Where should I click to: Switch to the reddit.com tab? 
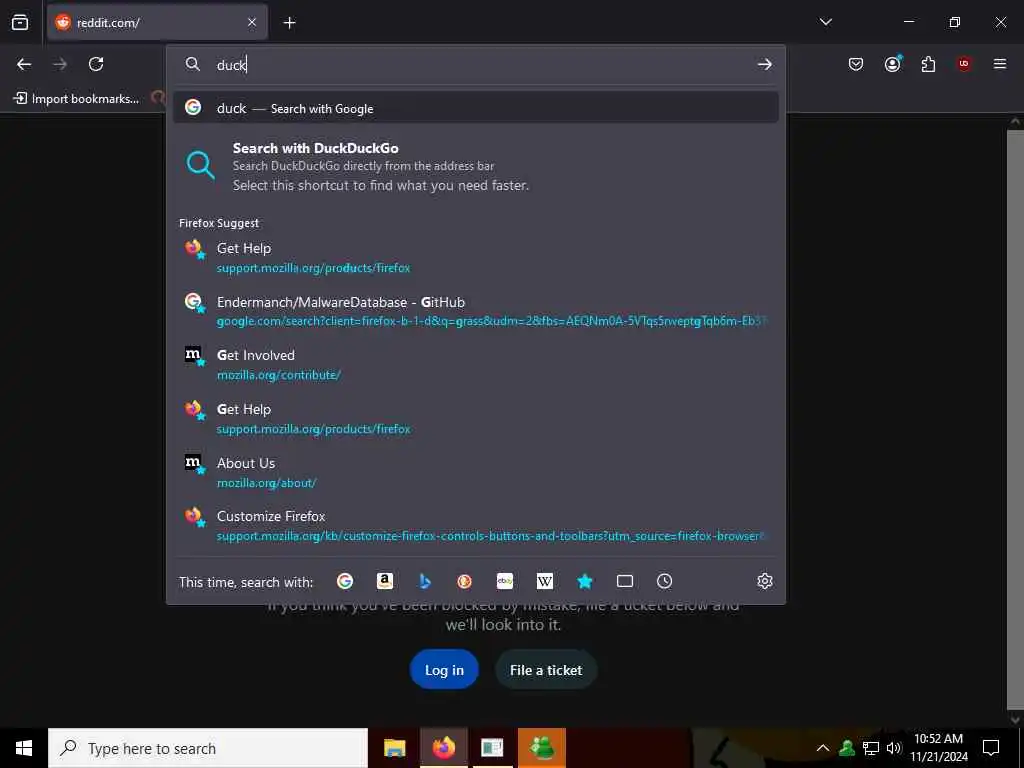click(157, 22)
